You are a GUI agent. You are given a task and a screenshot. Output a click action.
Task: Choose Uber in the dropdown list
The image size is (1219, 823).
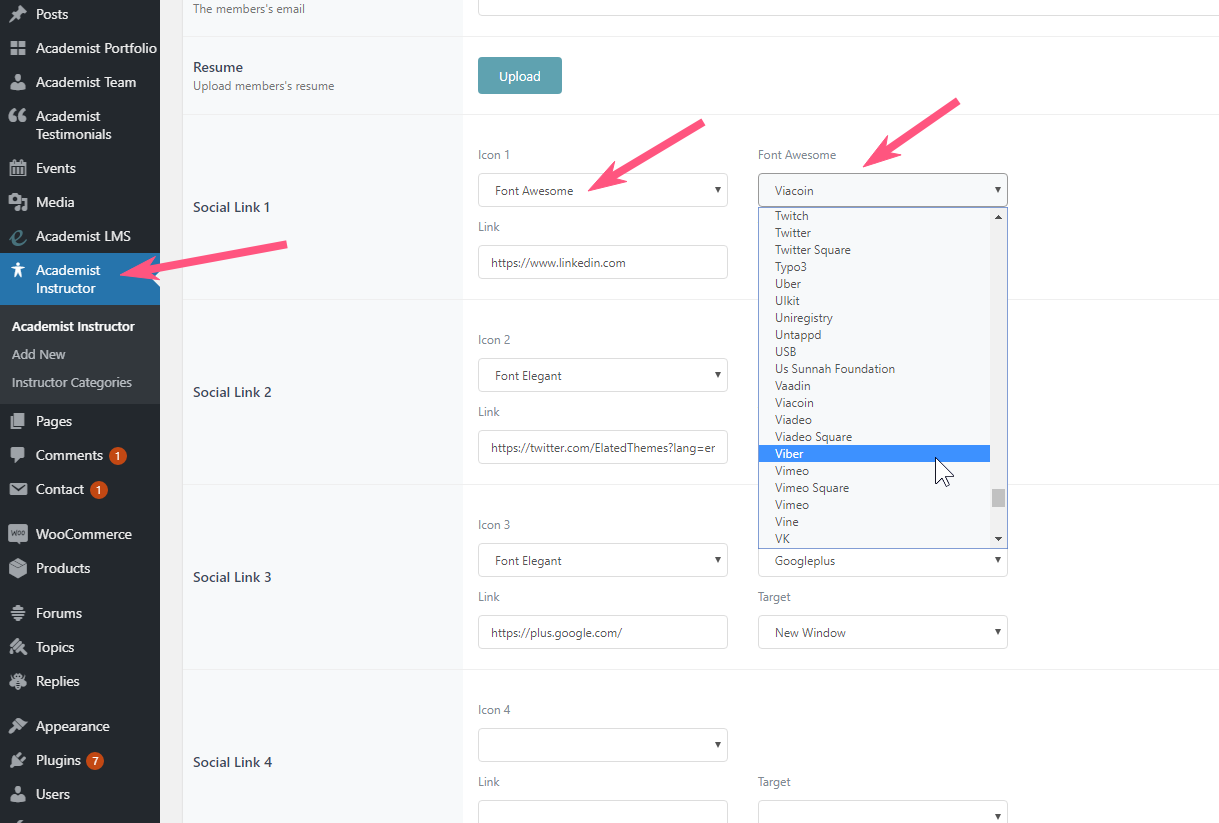(875, 284)
